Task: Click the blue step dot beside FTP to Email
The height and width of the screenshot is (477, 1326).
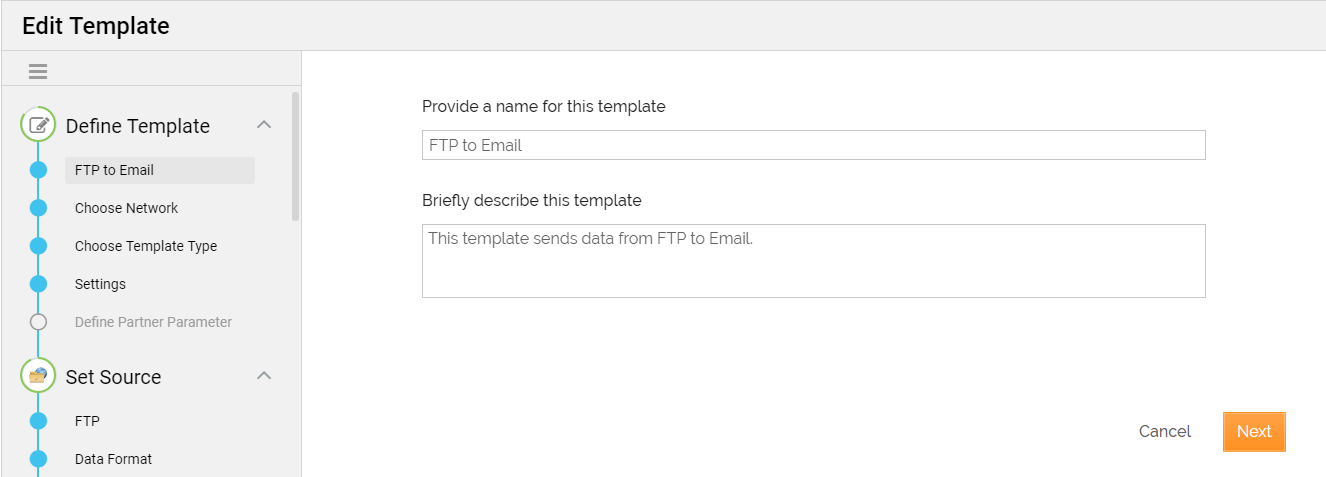Action: click(39, 170)
